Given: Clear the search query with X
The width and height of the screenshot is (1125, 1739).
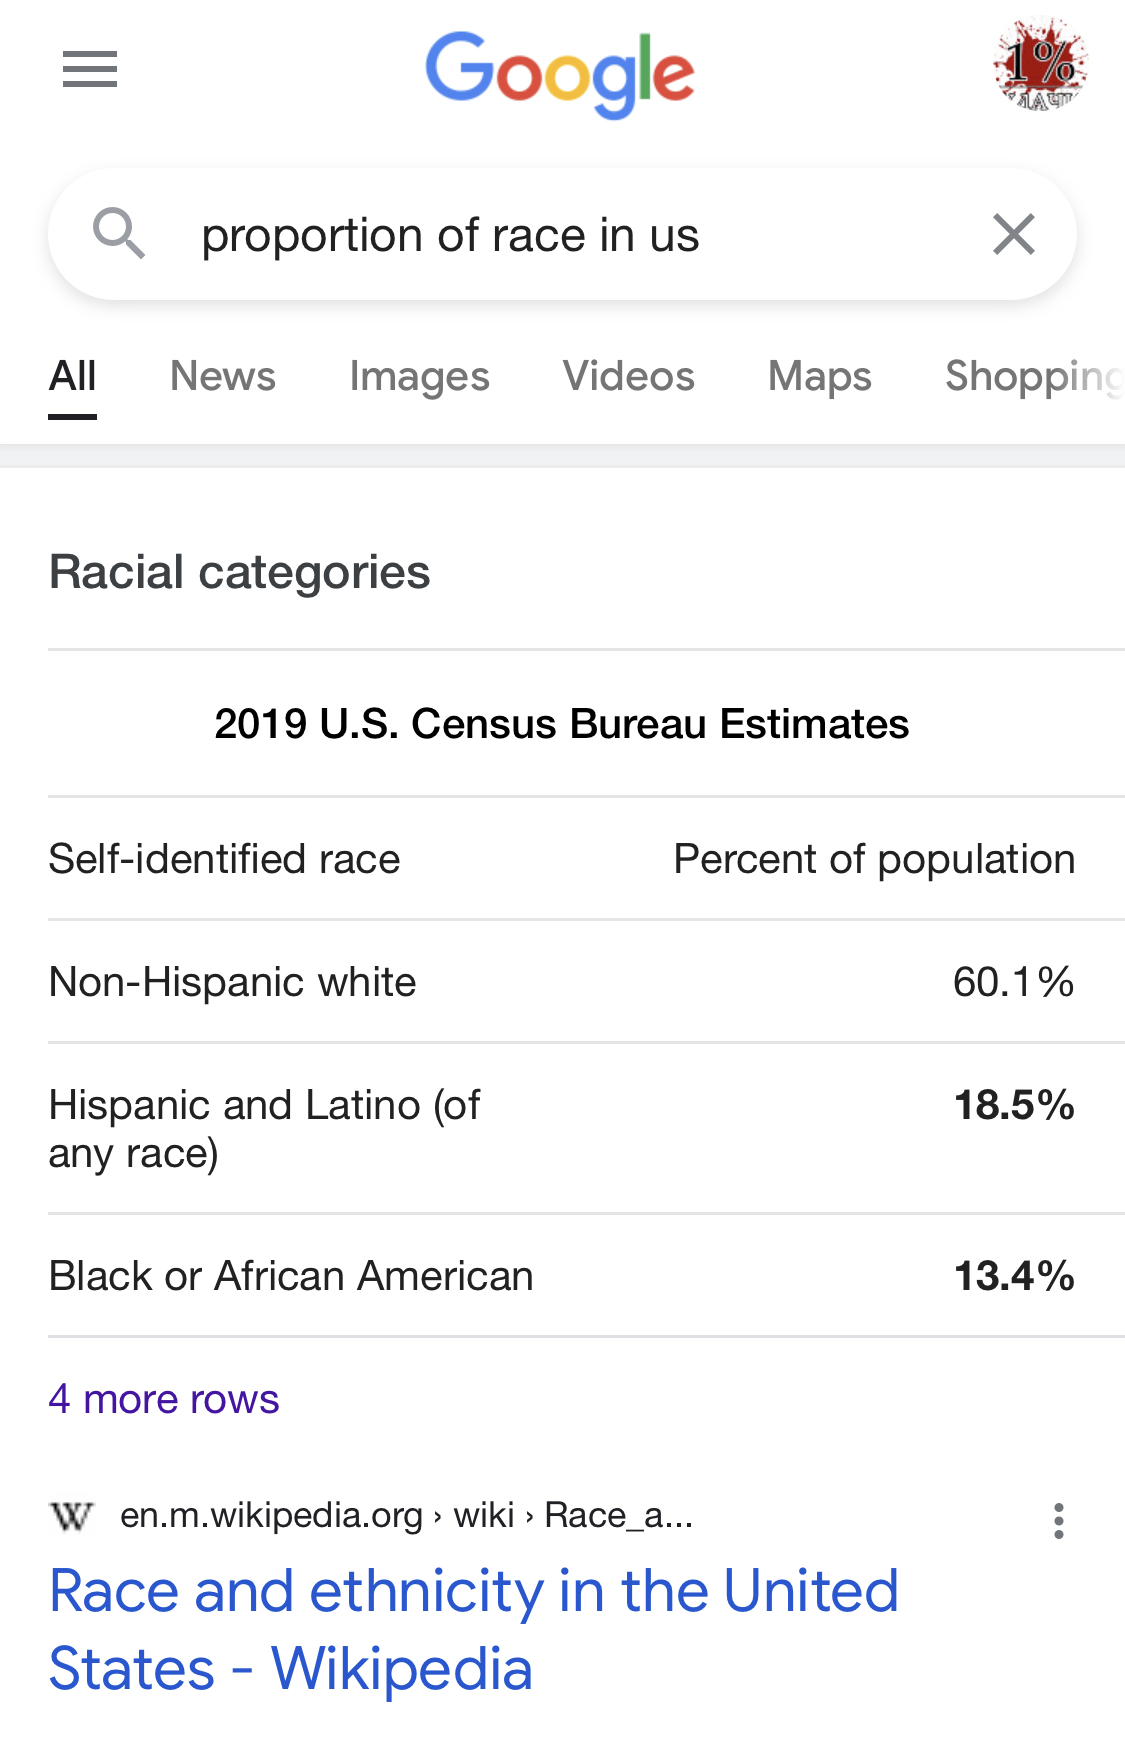Looking at the screenshot, I should (x=1014, y=235).
